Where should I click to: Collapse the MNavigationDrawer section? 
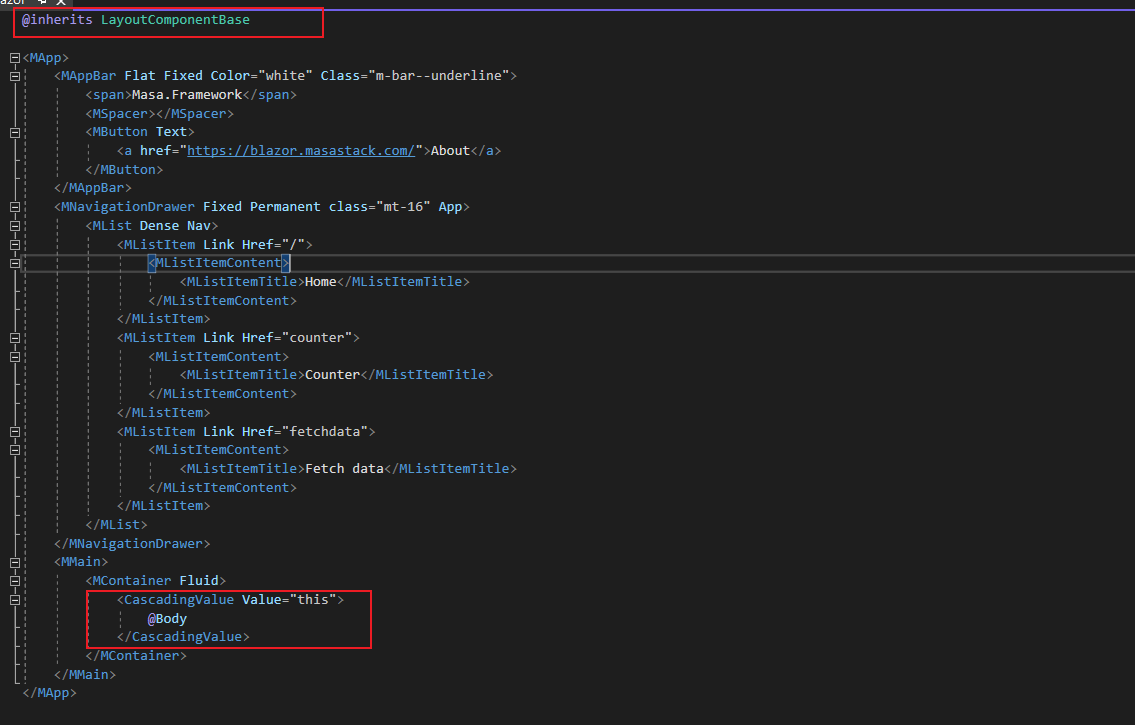15,207
